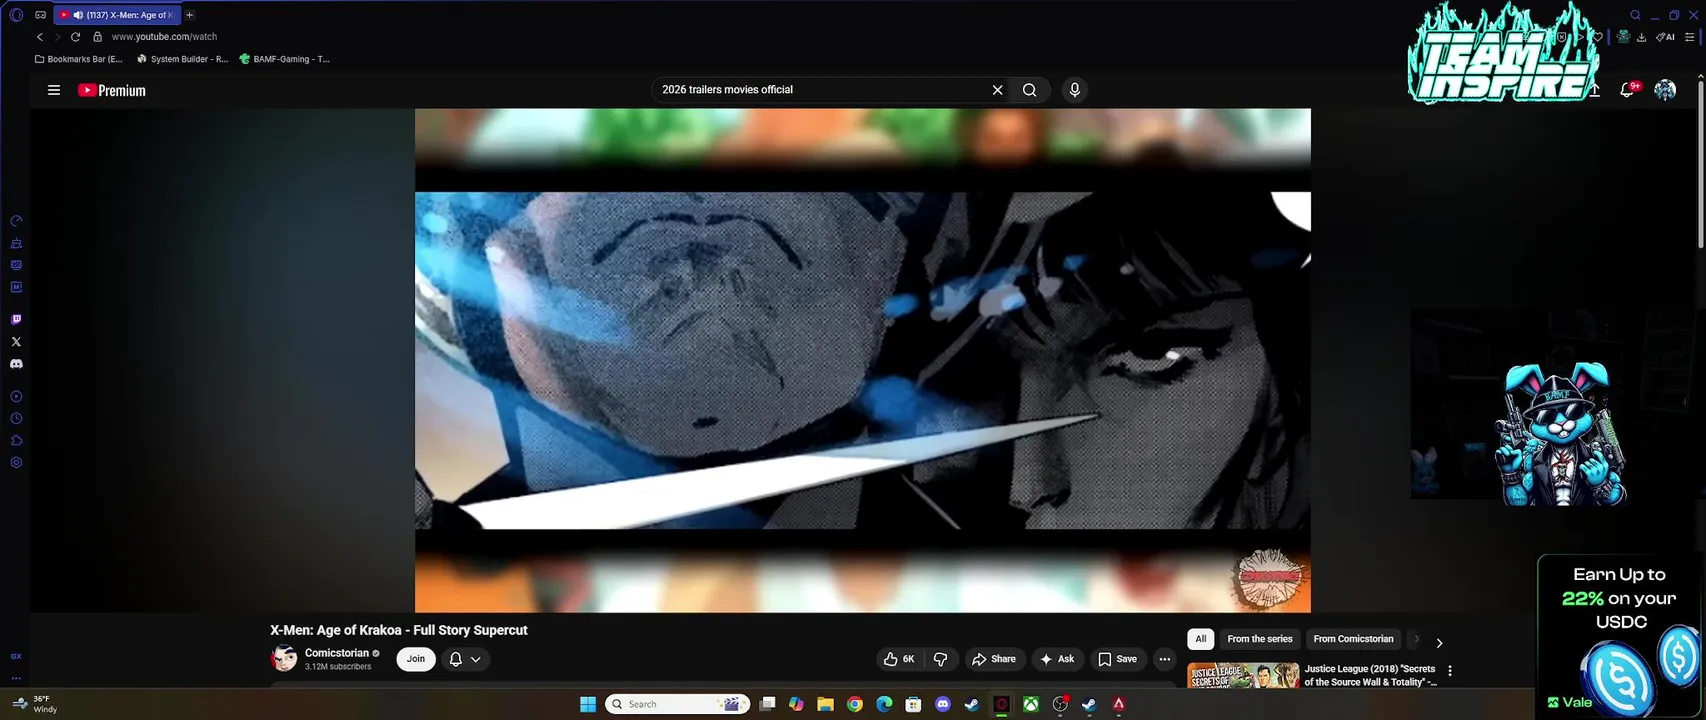
Task: Share this video
Action: (x=993, y=659)
